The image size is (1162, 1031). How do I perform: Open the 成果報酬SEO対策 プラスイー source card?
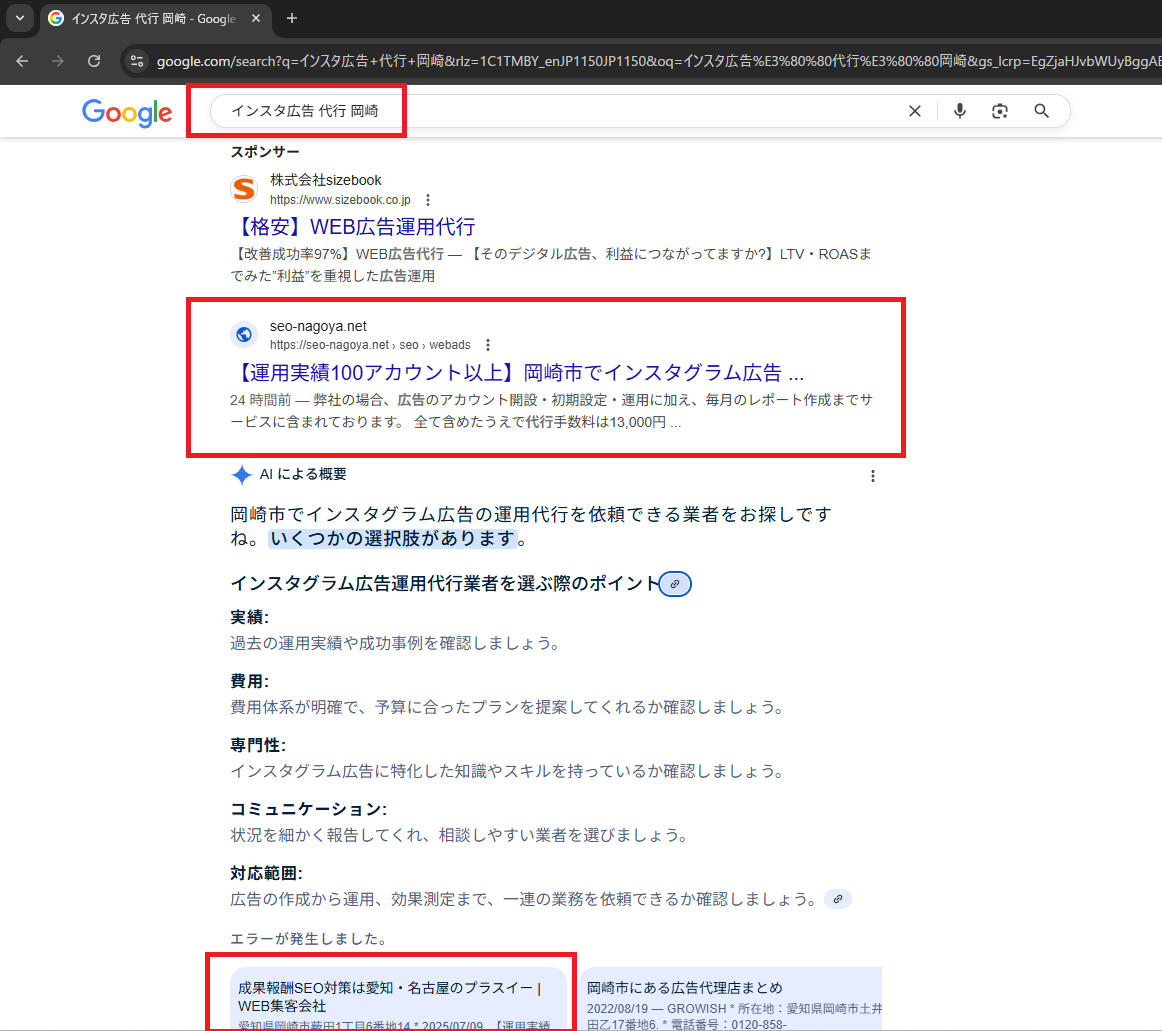click(399, 998)
